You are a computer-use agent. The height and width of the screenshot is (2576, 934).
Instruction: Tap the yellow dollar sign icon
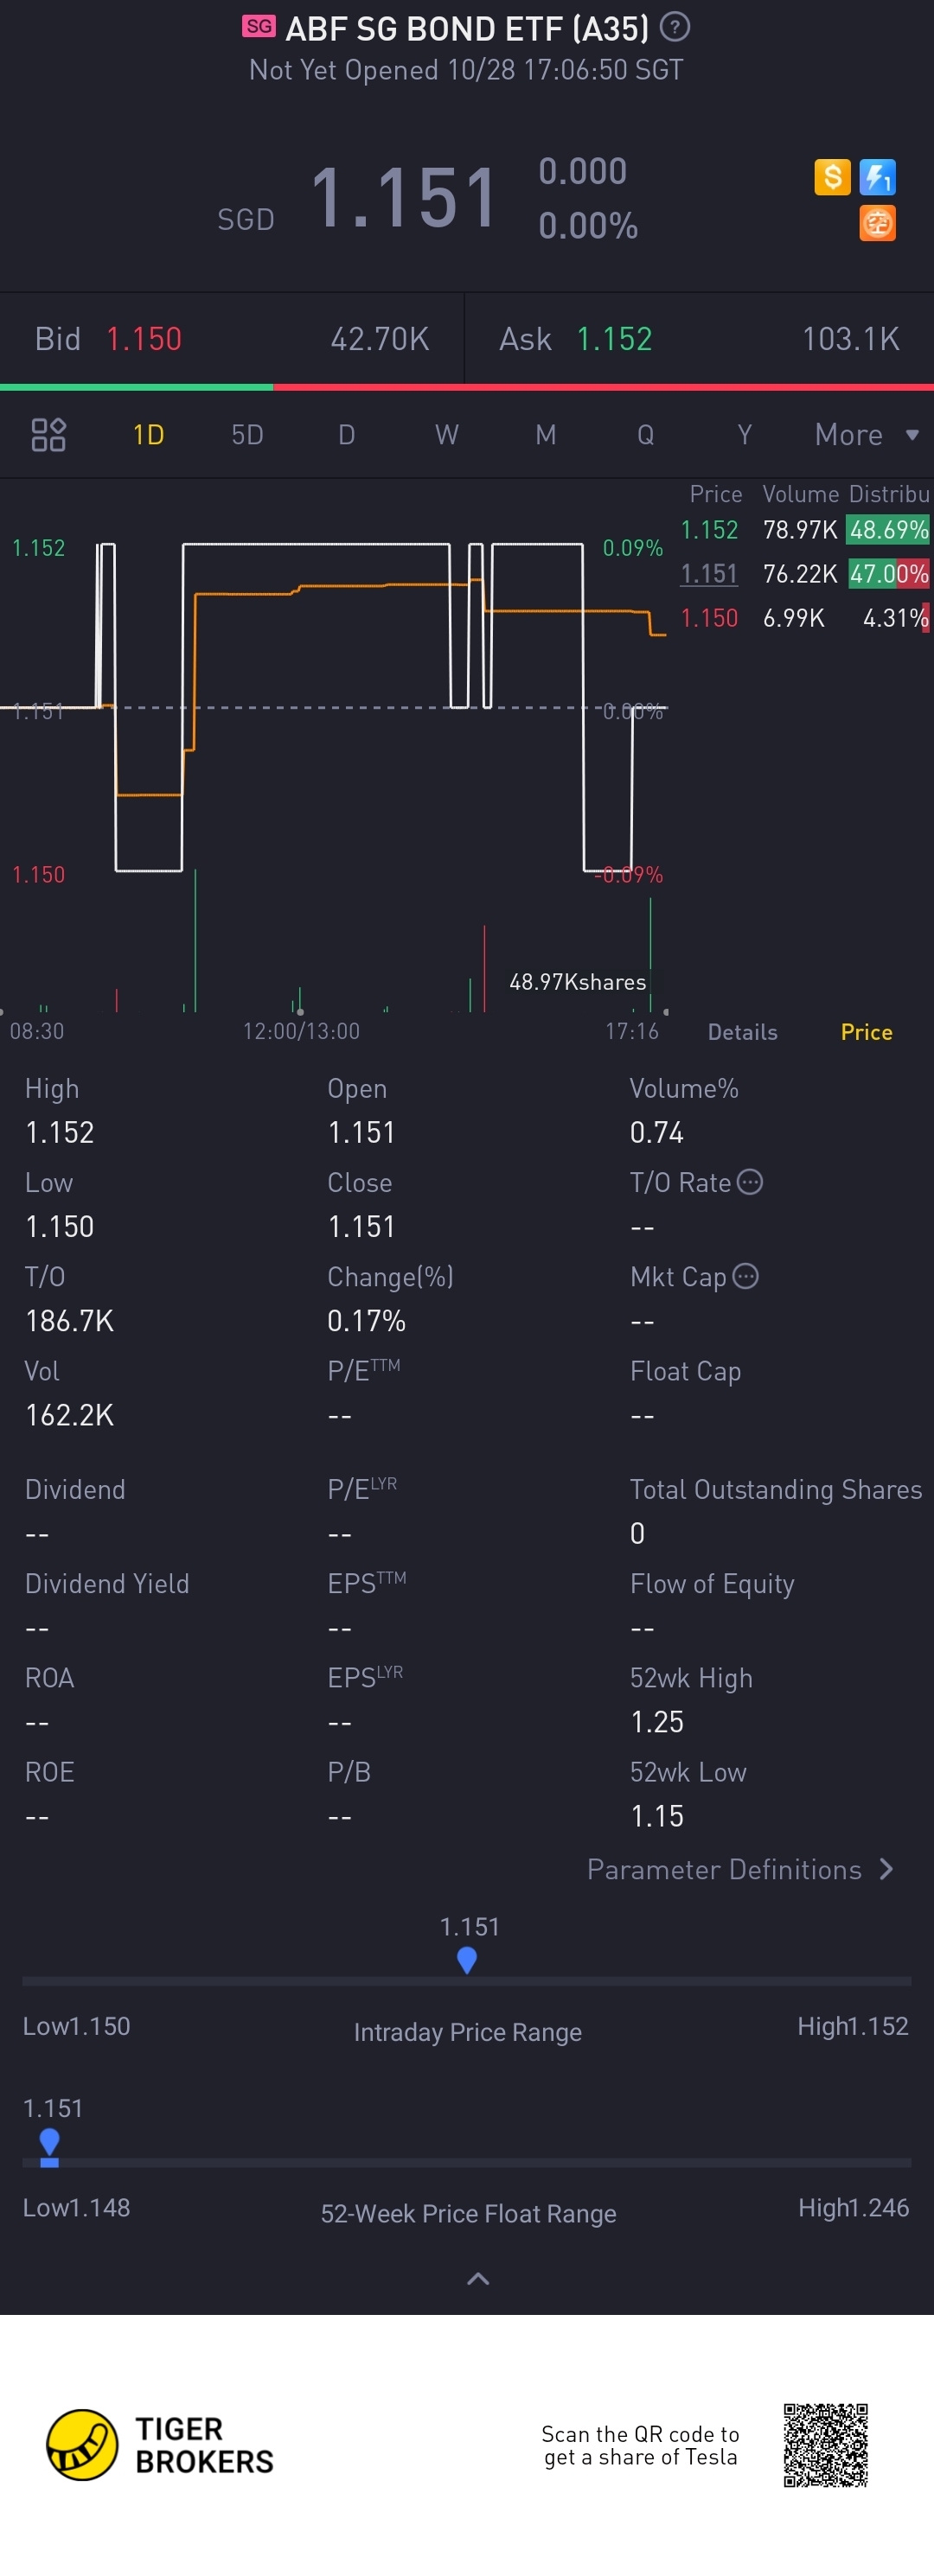(x=832, y=177)
